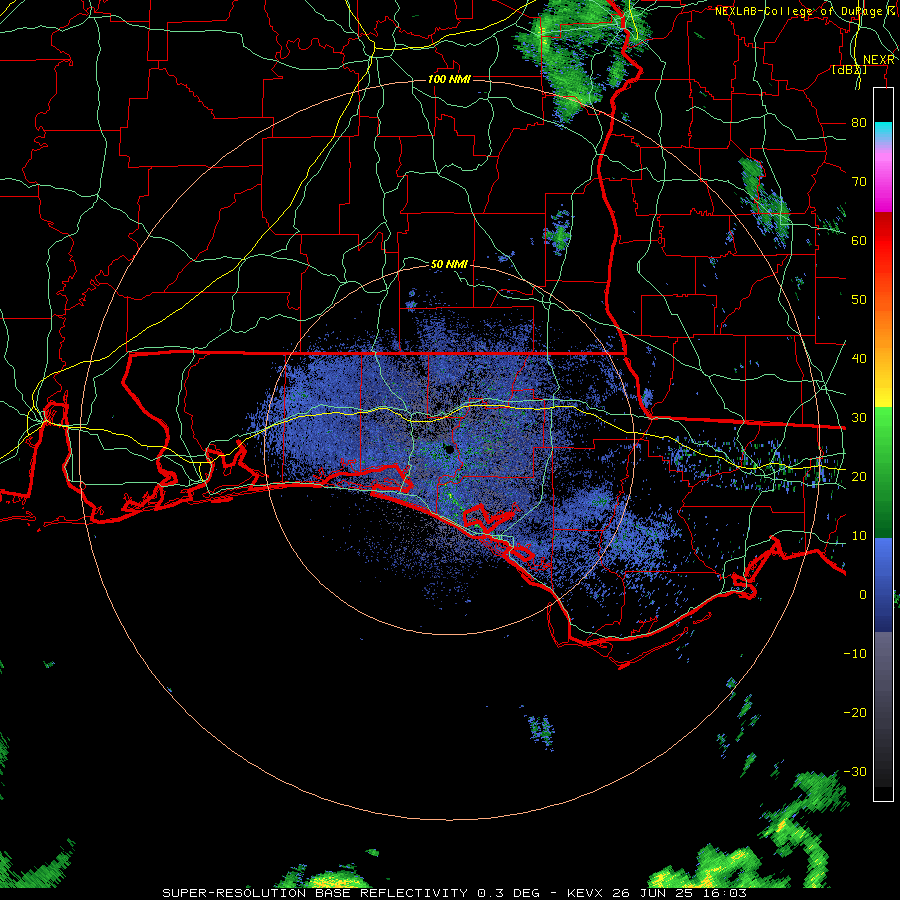Click the 30 value on the dBZ scale
The height and width of the screenshot is (900, 900).
click(859, 417)
